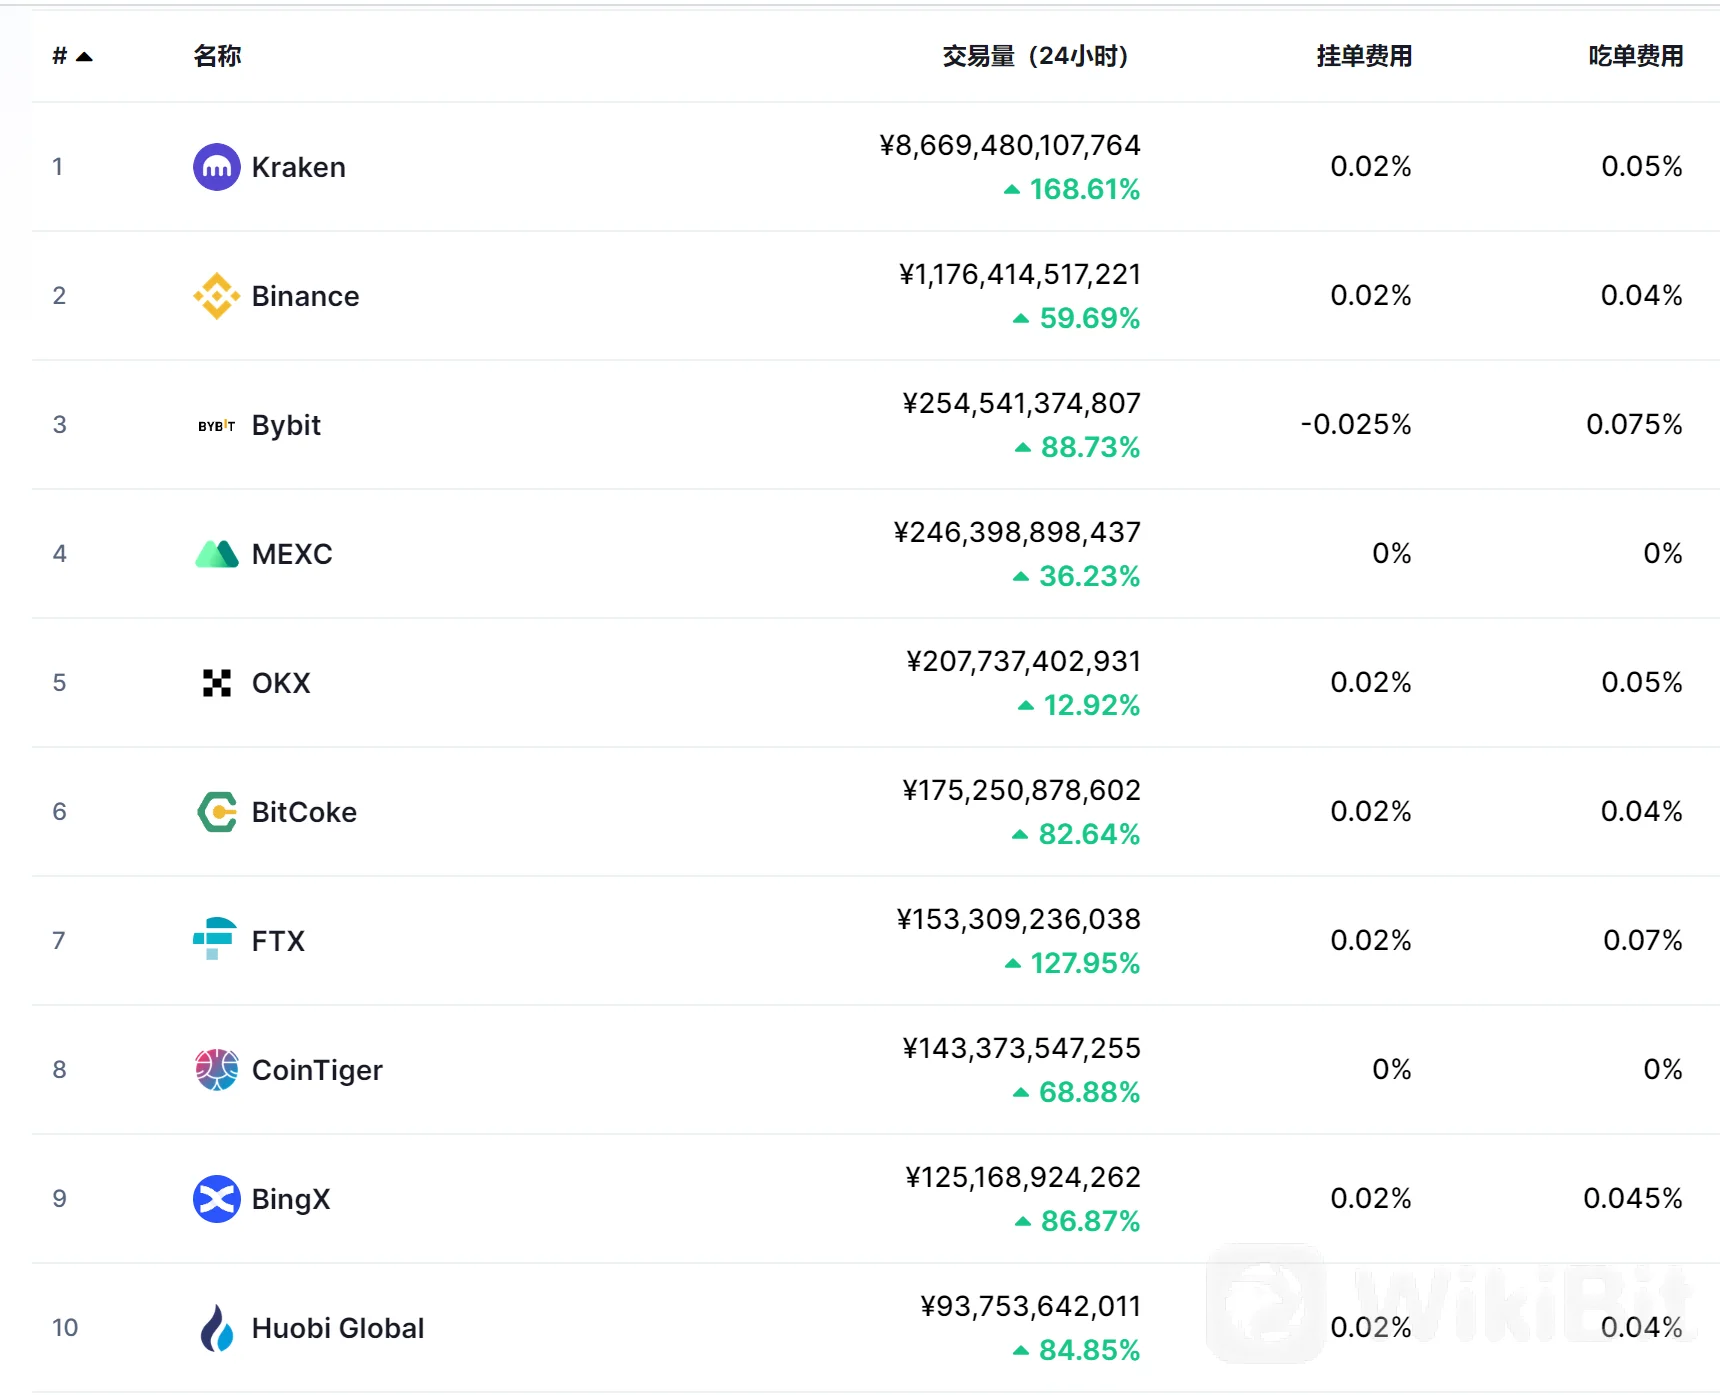Click Bybit maker fee -0.025%
Viewport: 1720px width, 1396px height.
click(1356, 425)
